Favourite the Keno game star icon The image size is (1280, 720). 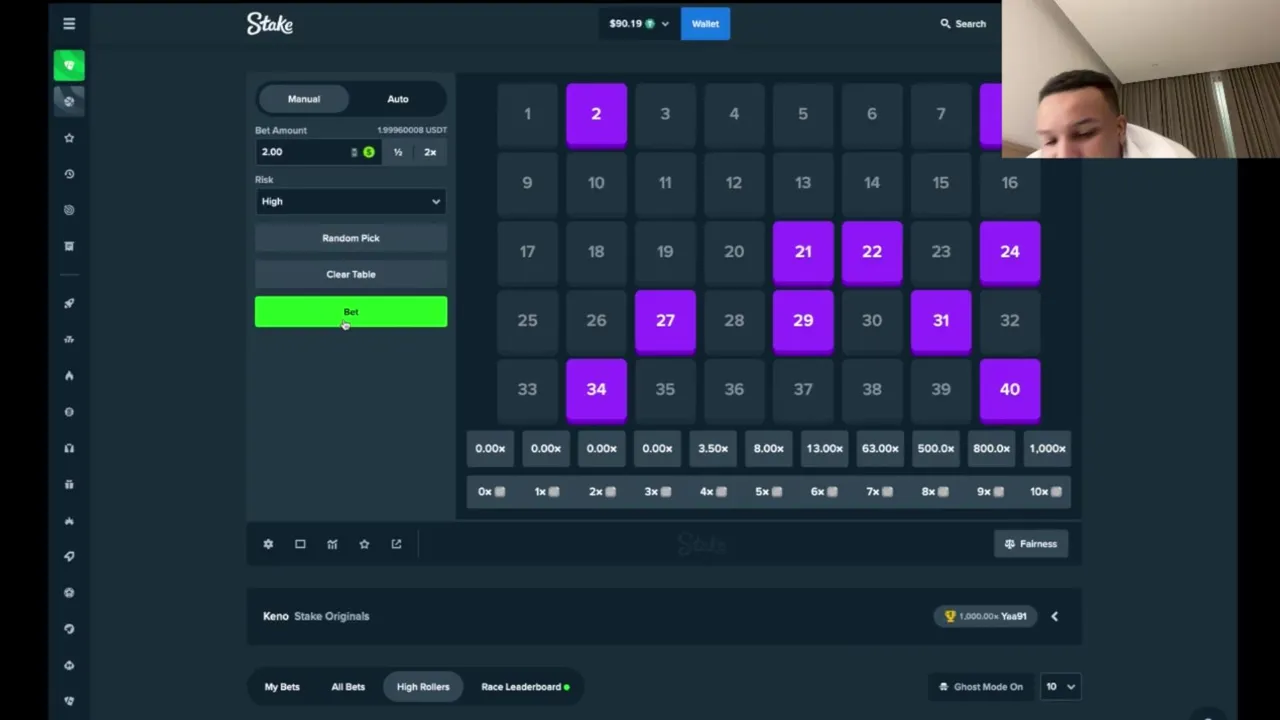pyautogui.click(x=364, y=544)
